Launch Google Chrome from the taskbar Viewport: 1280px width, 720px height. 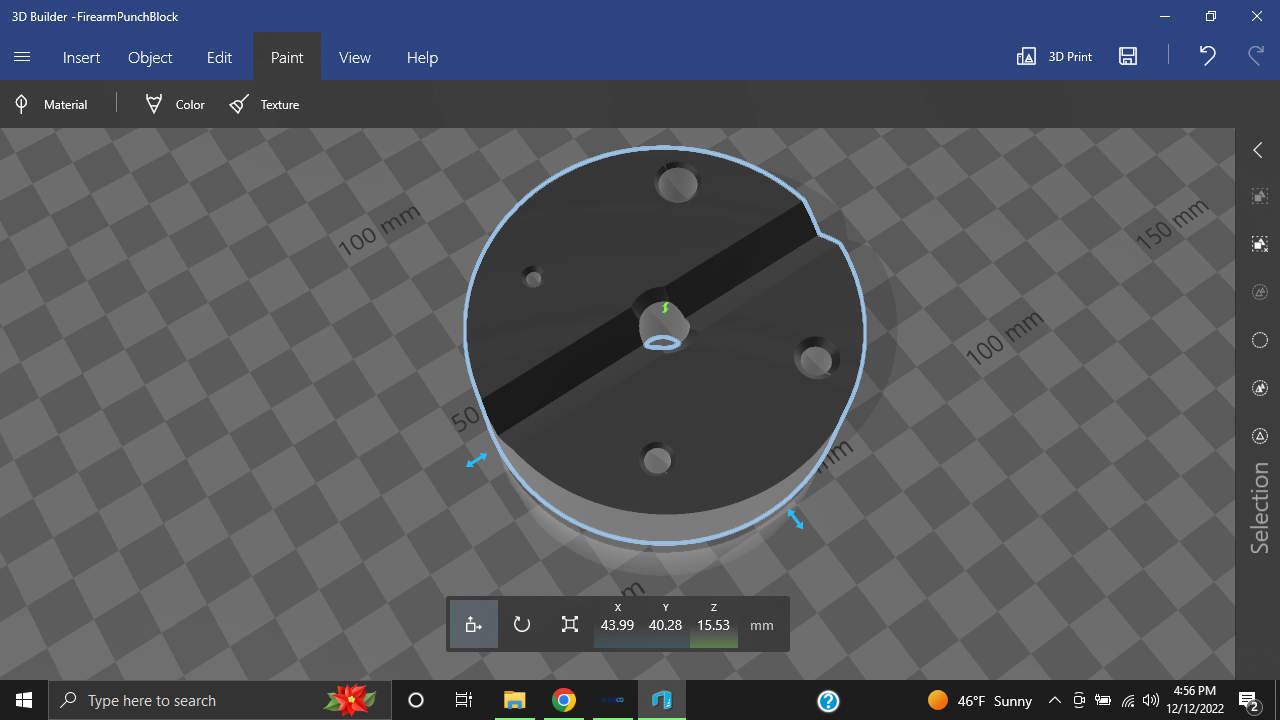pos(564,700)
